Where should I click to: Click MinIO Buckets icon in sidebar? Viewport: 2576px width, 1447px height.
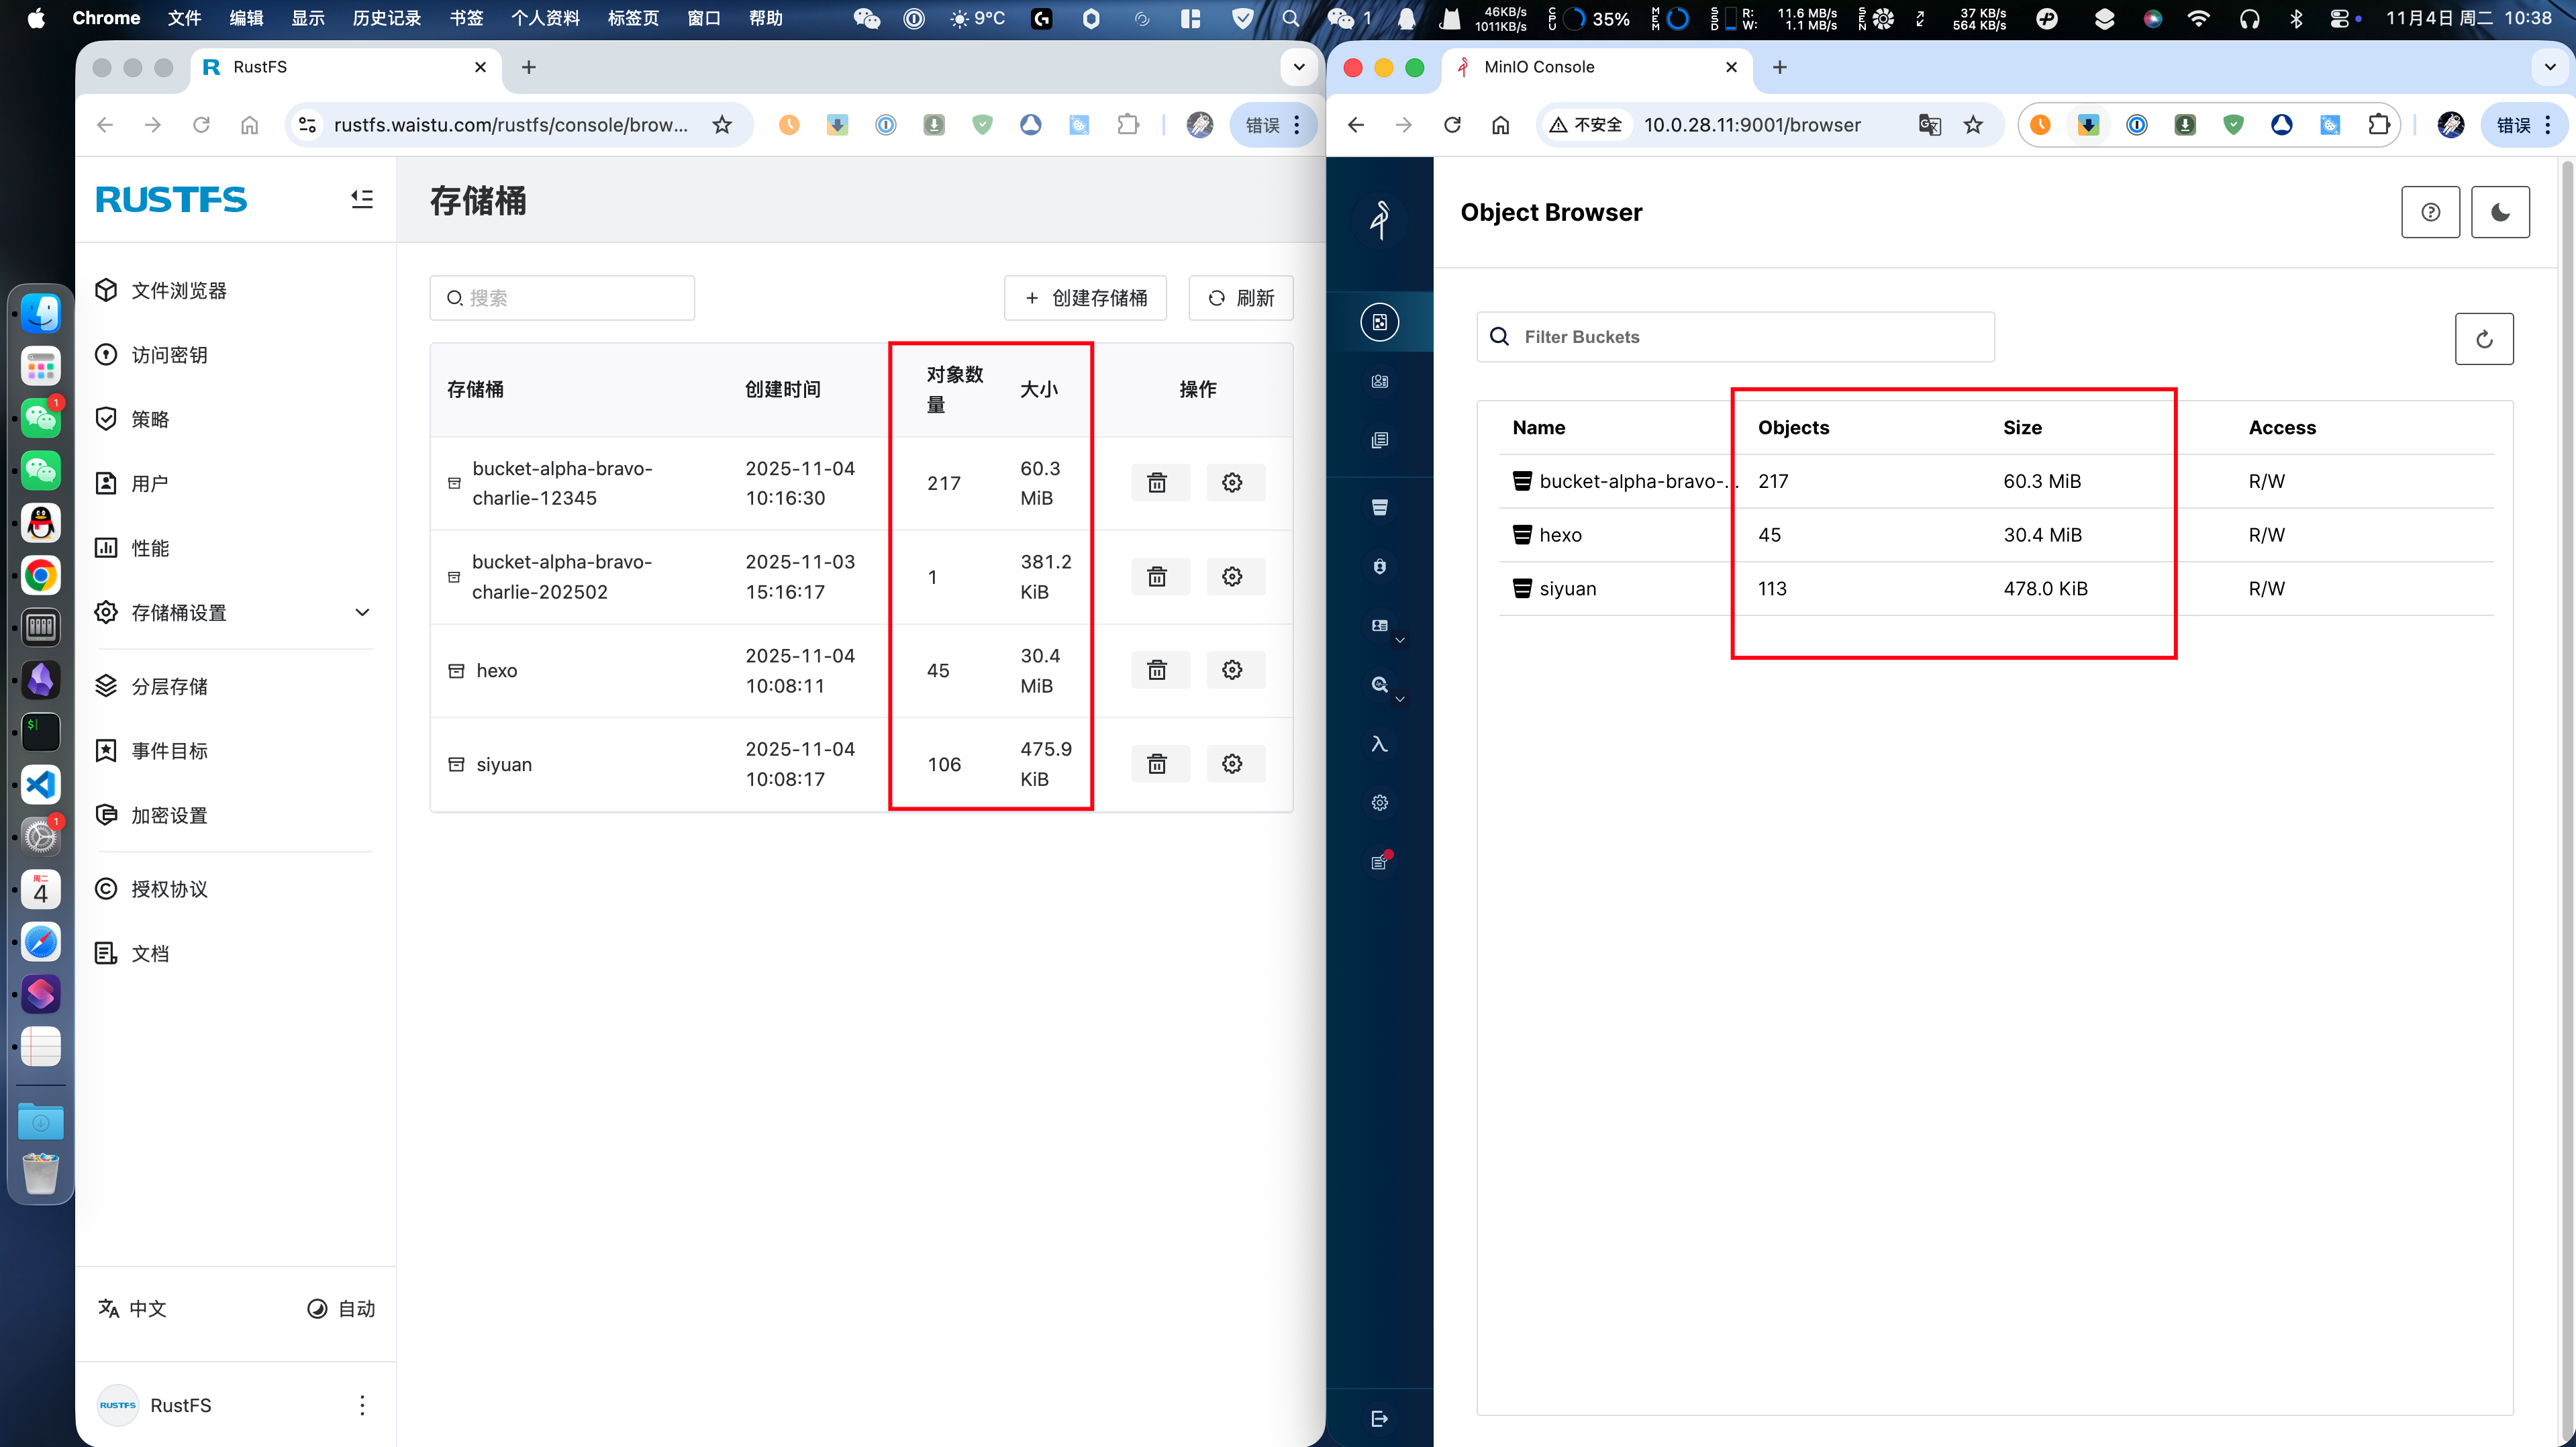(x=1379, y=507)
